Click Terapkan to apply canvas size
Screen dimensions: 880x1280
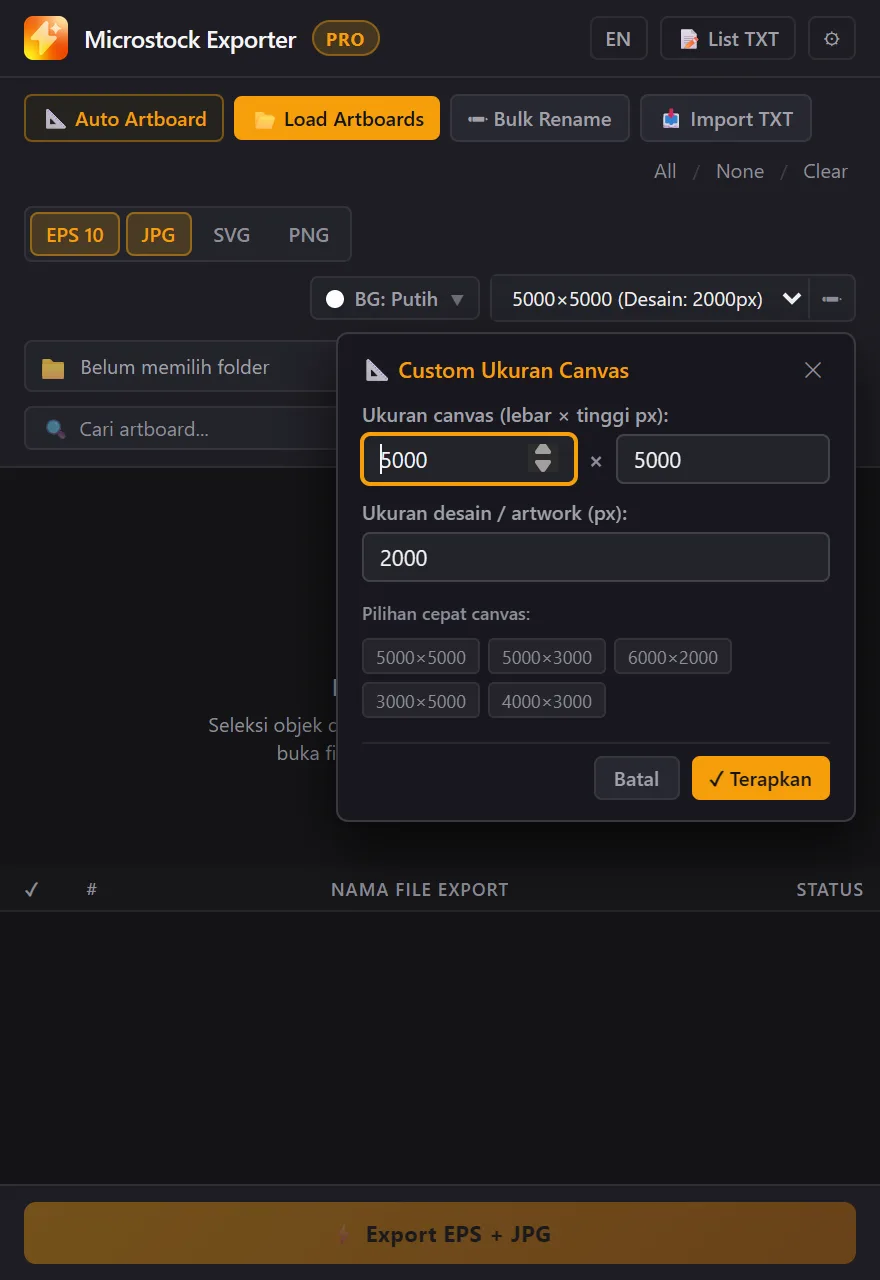pyautogui.click(x=761, y=779)
